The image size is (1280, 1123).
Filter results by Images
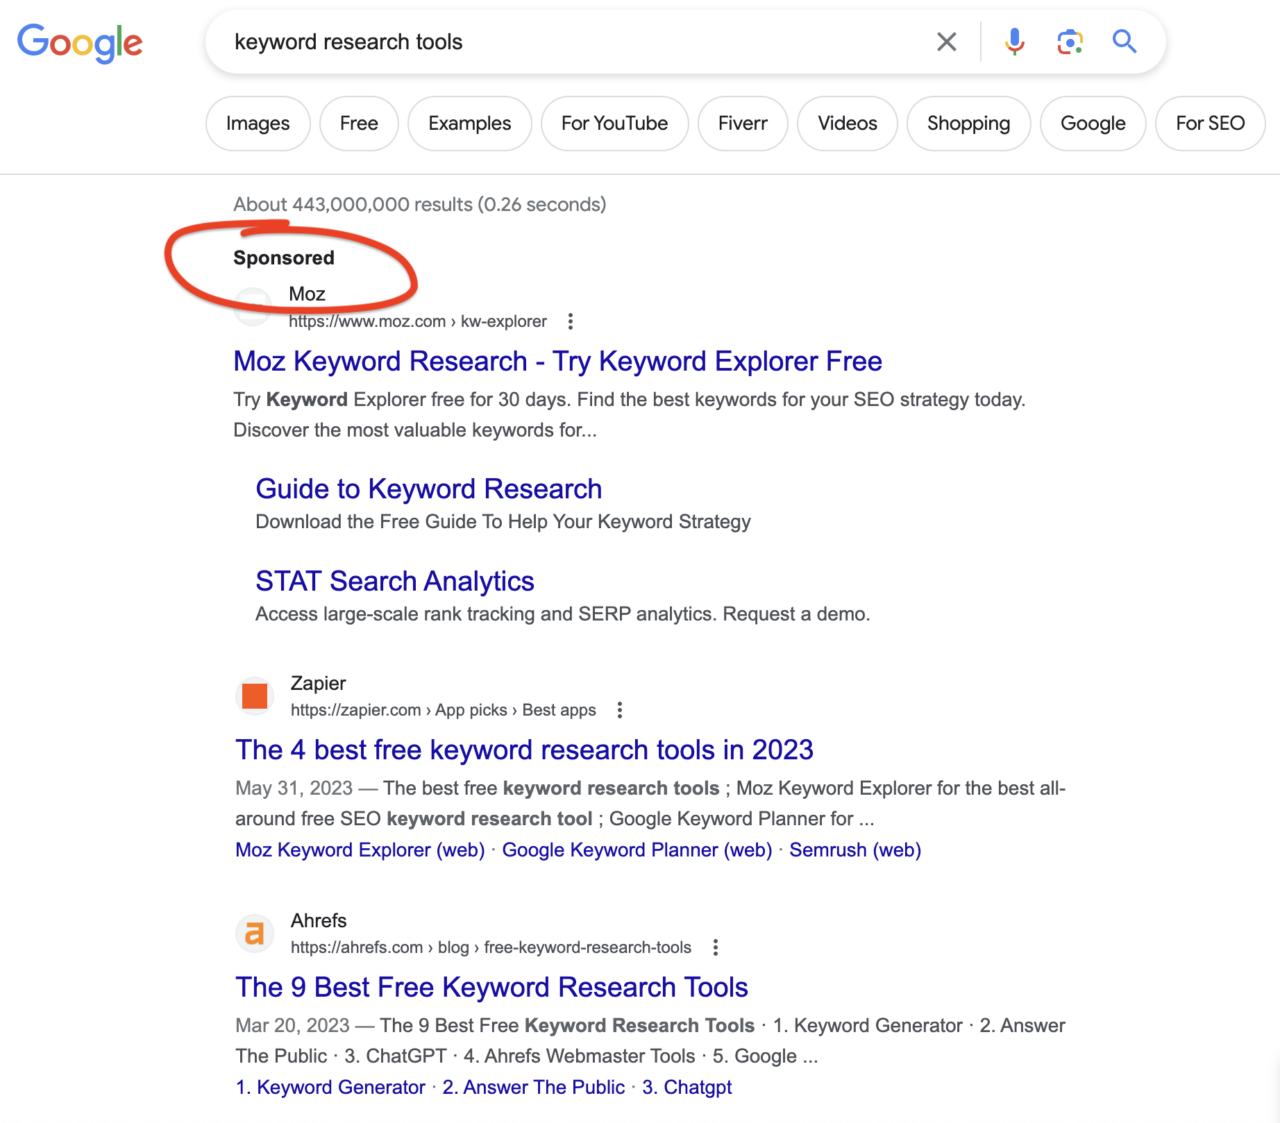pos(258,123)
